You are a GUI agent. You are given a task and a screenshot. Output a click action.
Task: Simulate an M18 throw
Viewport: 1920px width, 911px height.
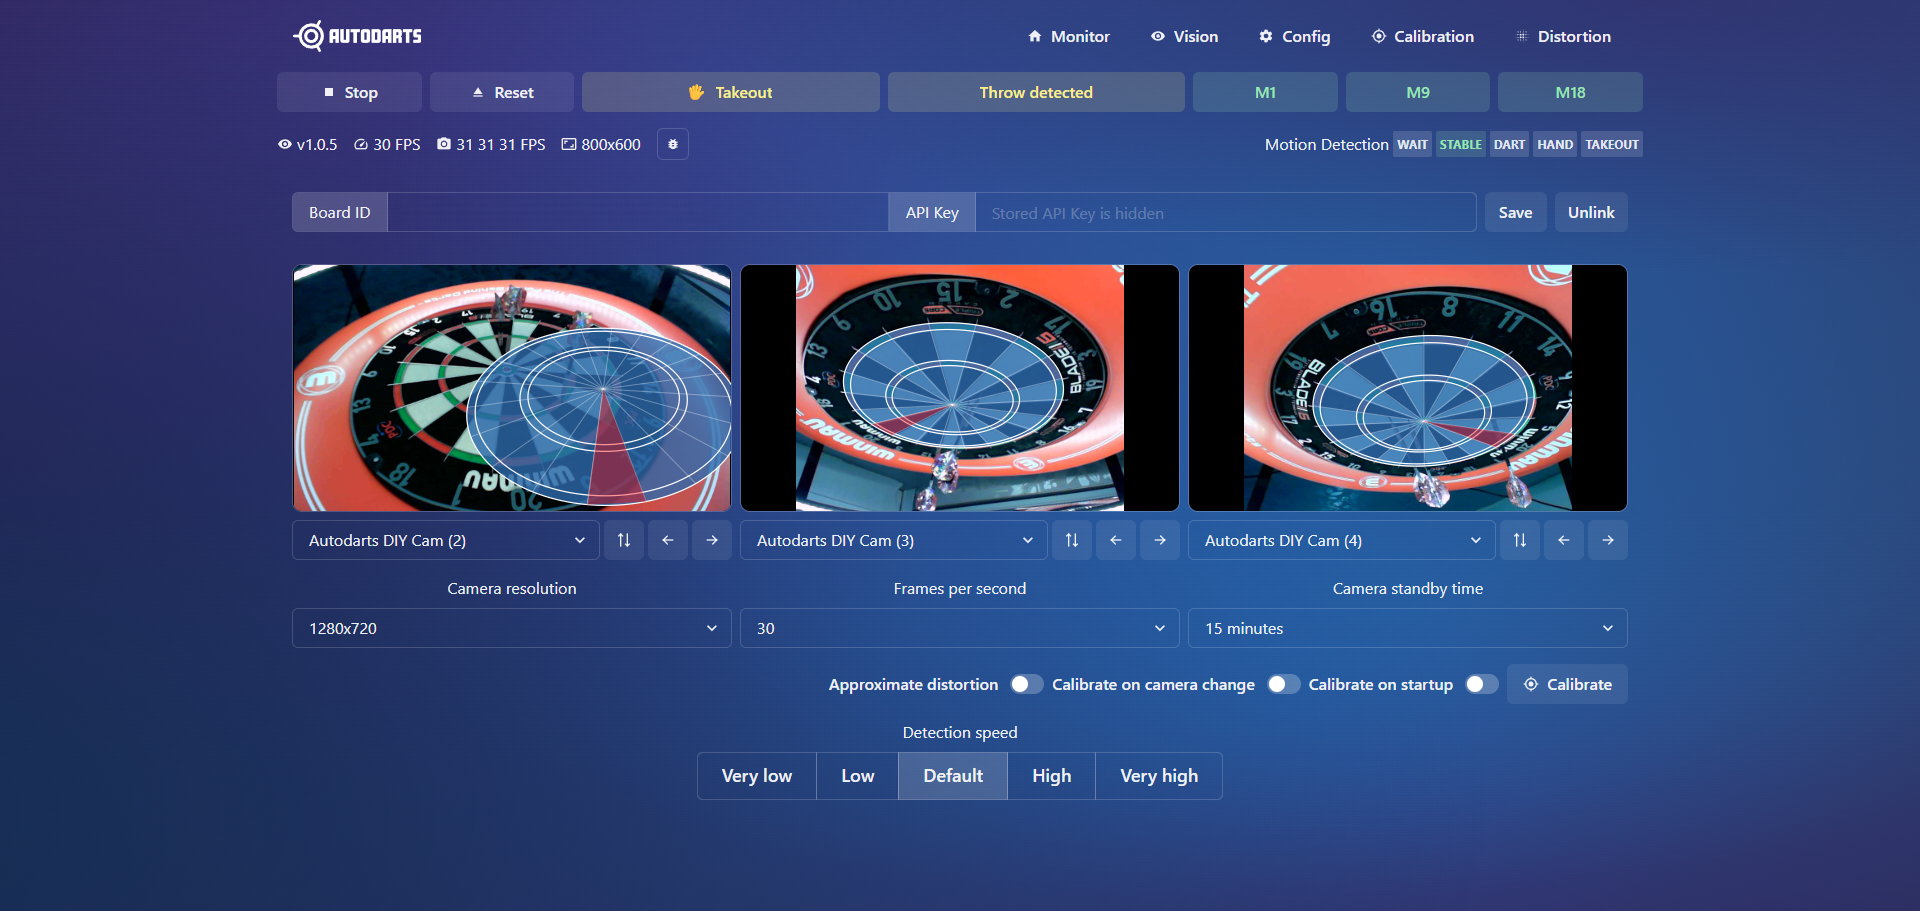point(1570,92)
